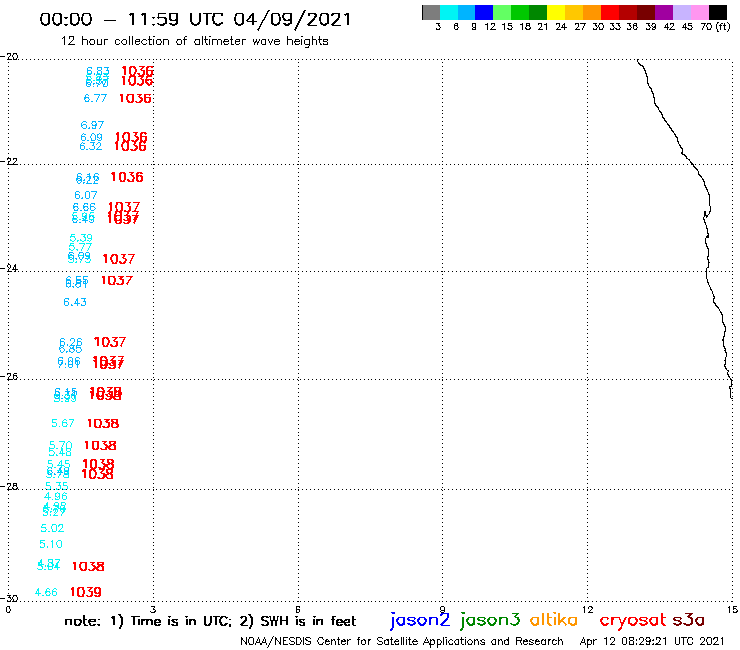The width and height of the screenshot is (740, 650).
Task: Click the wave height value 4.96
Action: 56,496
